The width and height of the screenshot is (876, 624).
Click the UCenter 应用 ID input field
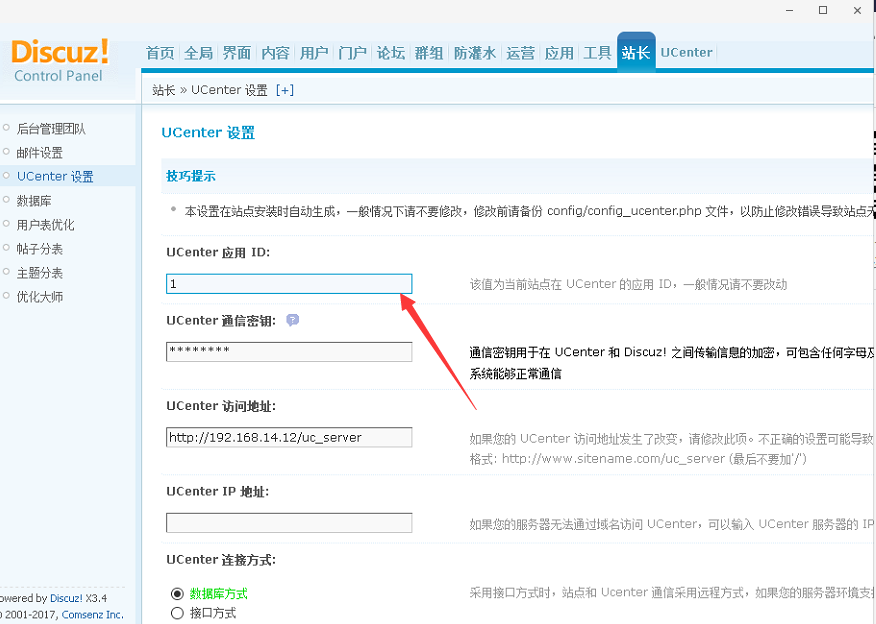pos(288,284)
